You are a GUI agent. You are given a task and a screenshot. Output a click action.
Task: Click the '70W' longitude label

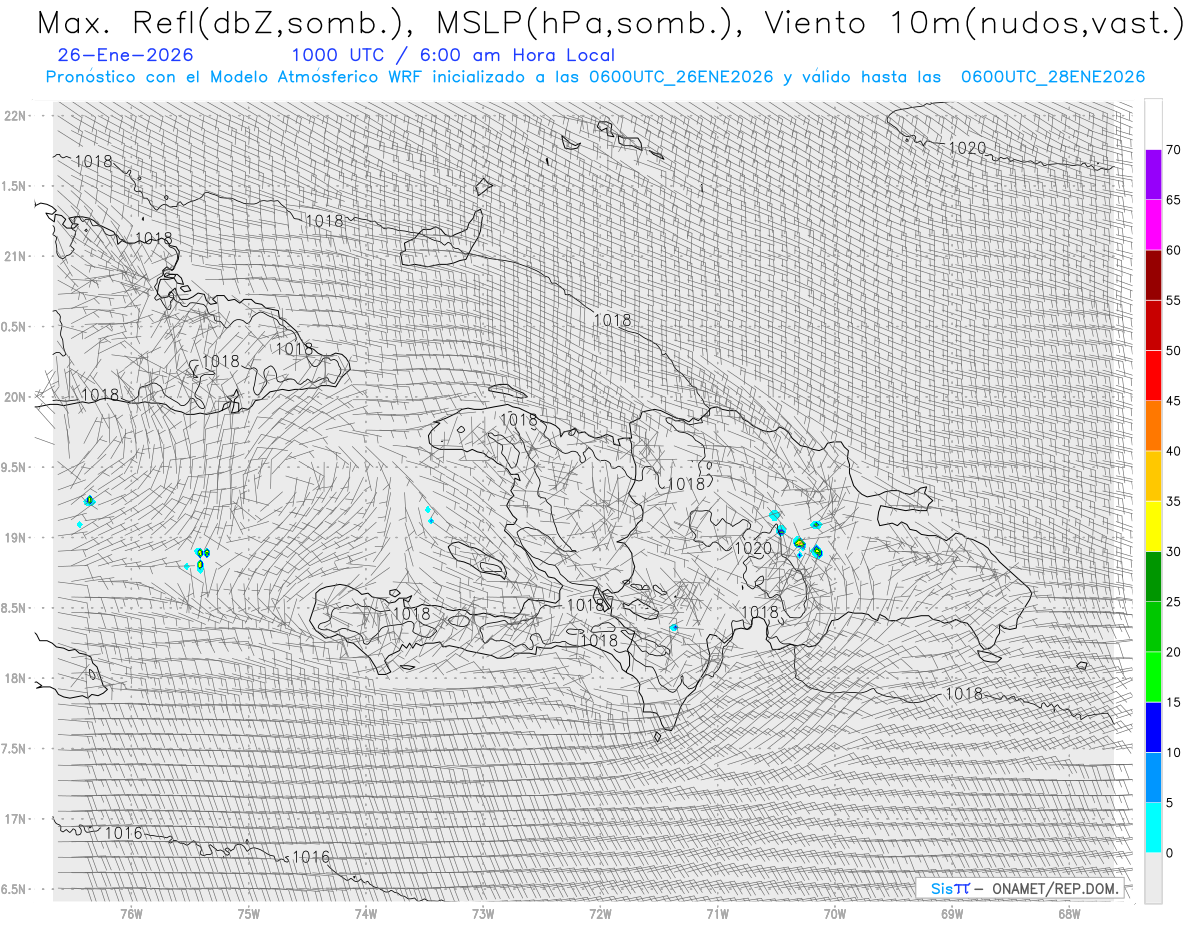click(835, 914)
